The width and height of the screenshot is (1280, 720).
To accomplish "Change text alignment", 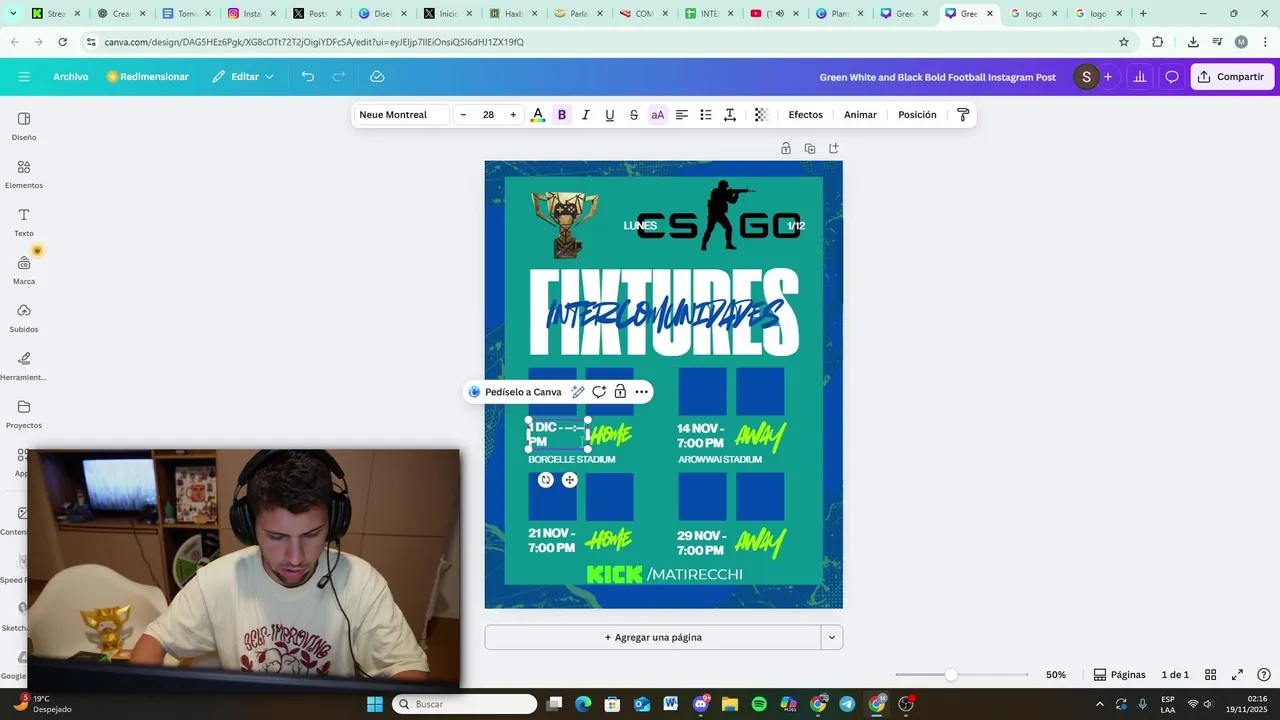I will tap(682, 115).
